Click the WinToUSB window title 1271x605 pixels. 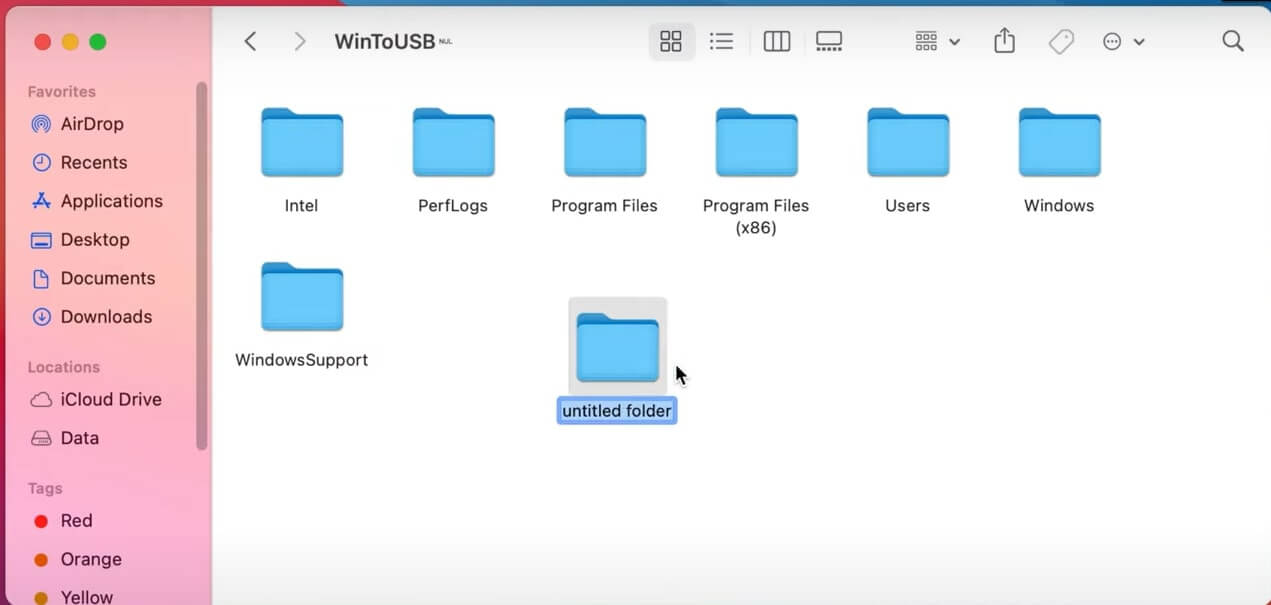[x=384, y=41]
